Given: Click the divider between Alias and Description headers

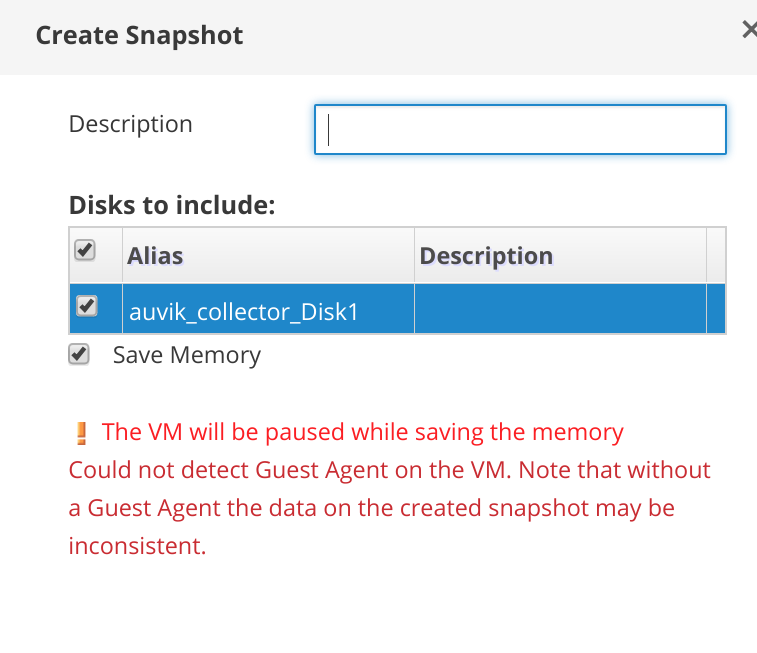Looking at the screenshot, I should [414, 255].
